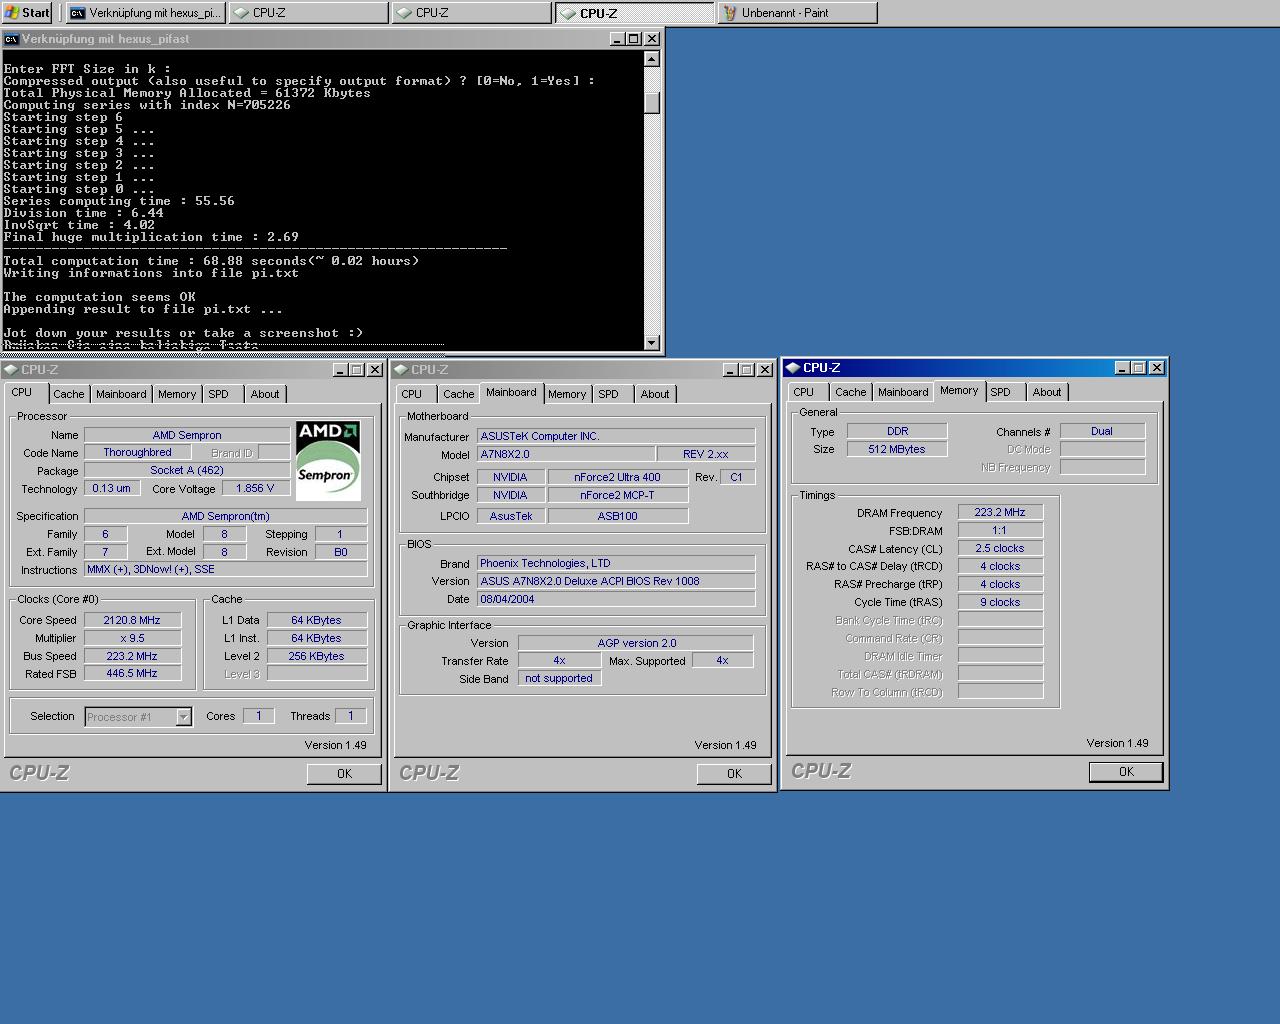The height and width of the screenshot is (1024, 1280).
Task: Click Core Voltage value 1.856 V
Action: coord(255,488)
